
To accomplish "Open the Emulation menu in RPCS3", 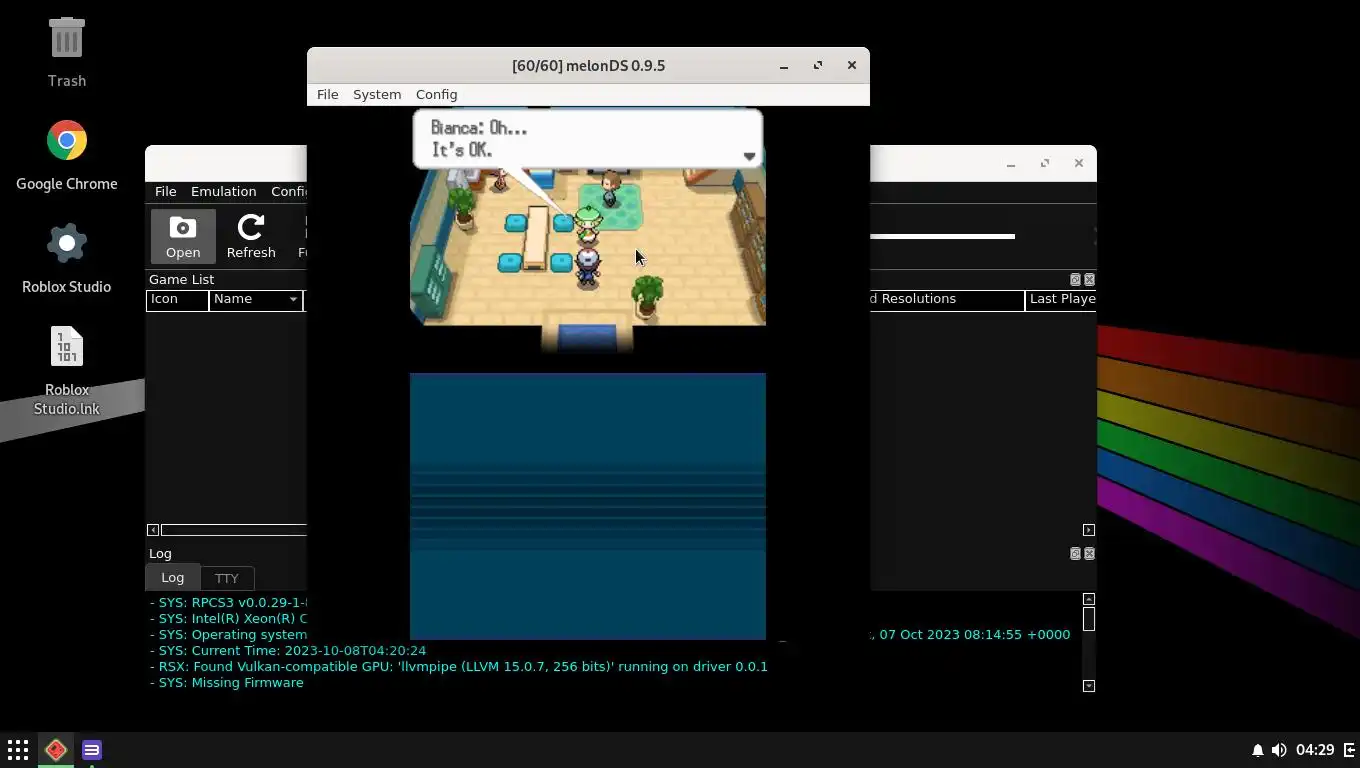I will tap(223, 191).
